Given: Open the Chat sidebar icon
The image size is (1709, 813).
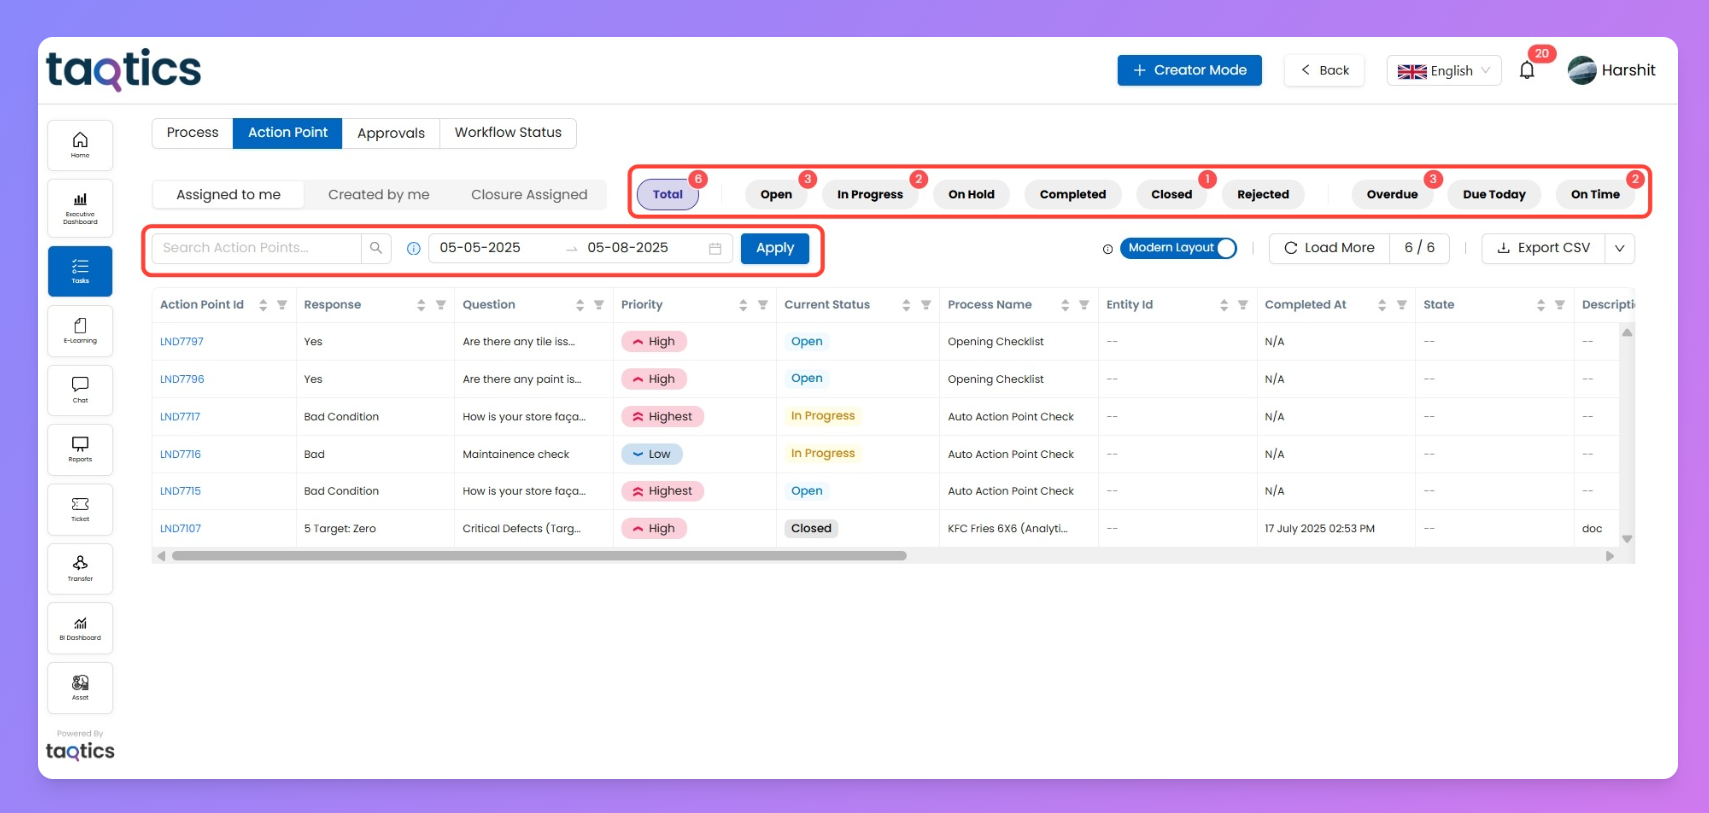Looking at the screenshot, I should [x=80, y=389].
